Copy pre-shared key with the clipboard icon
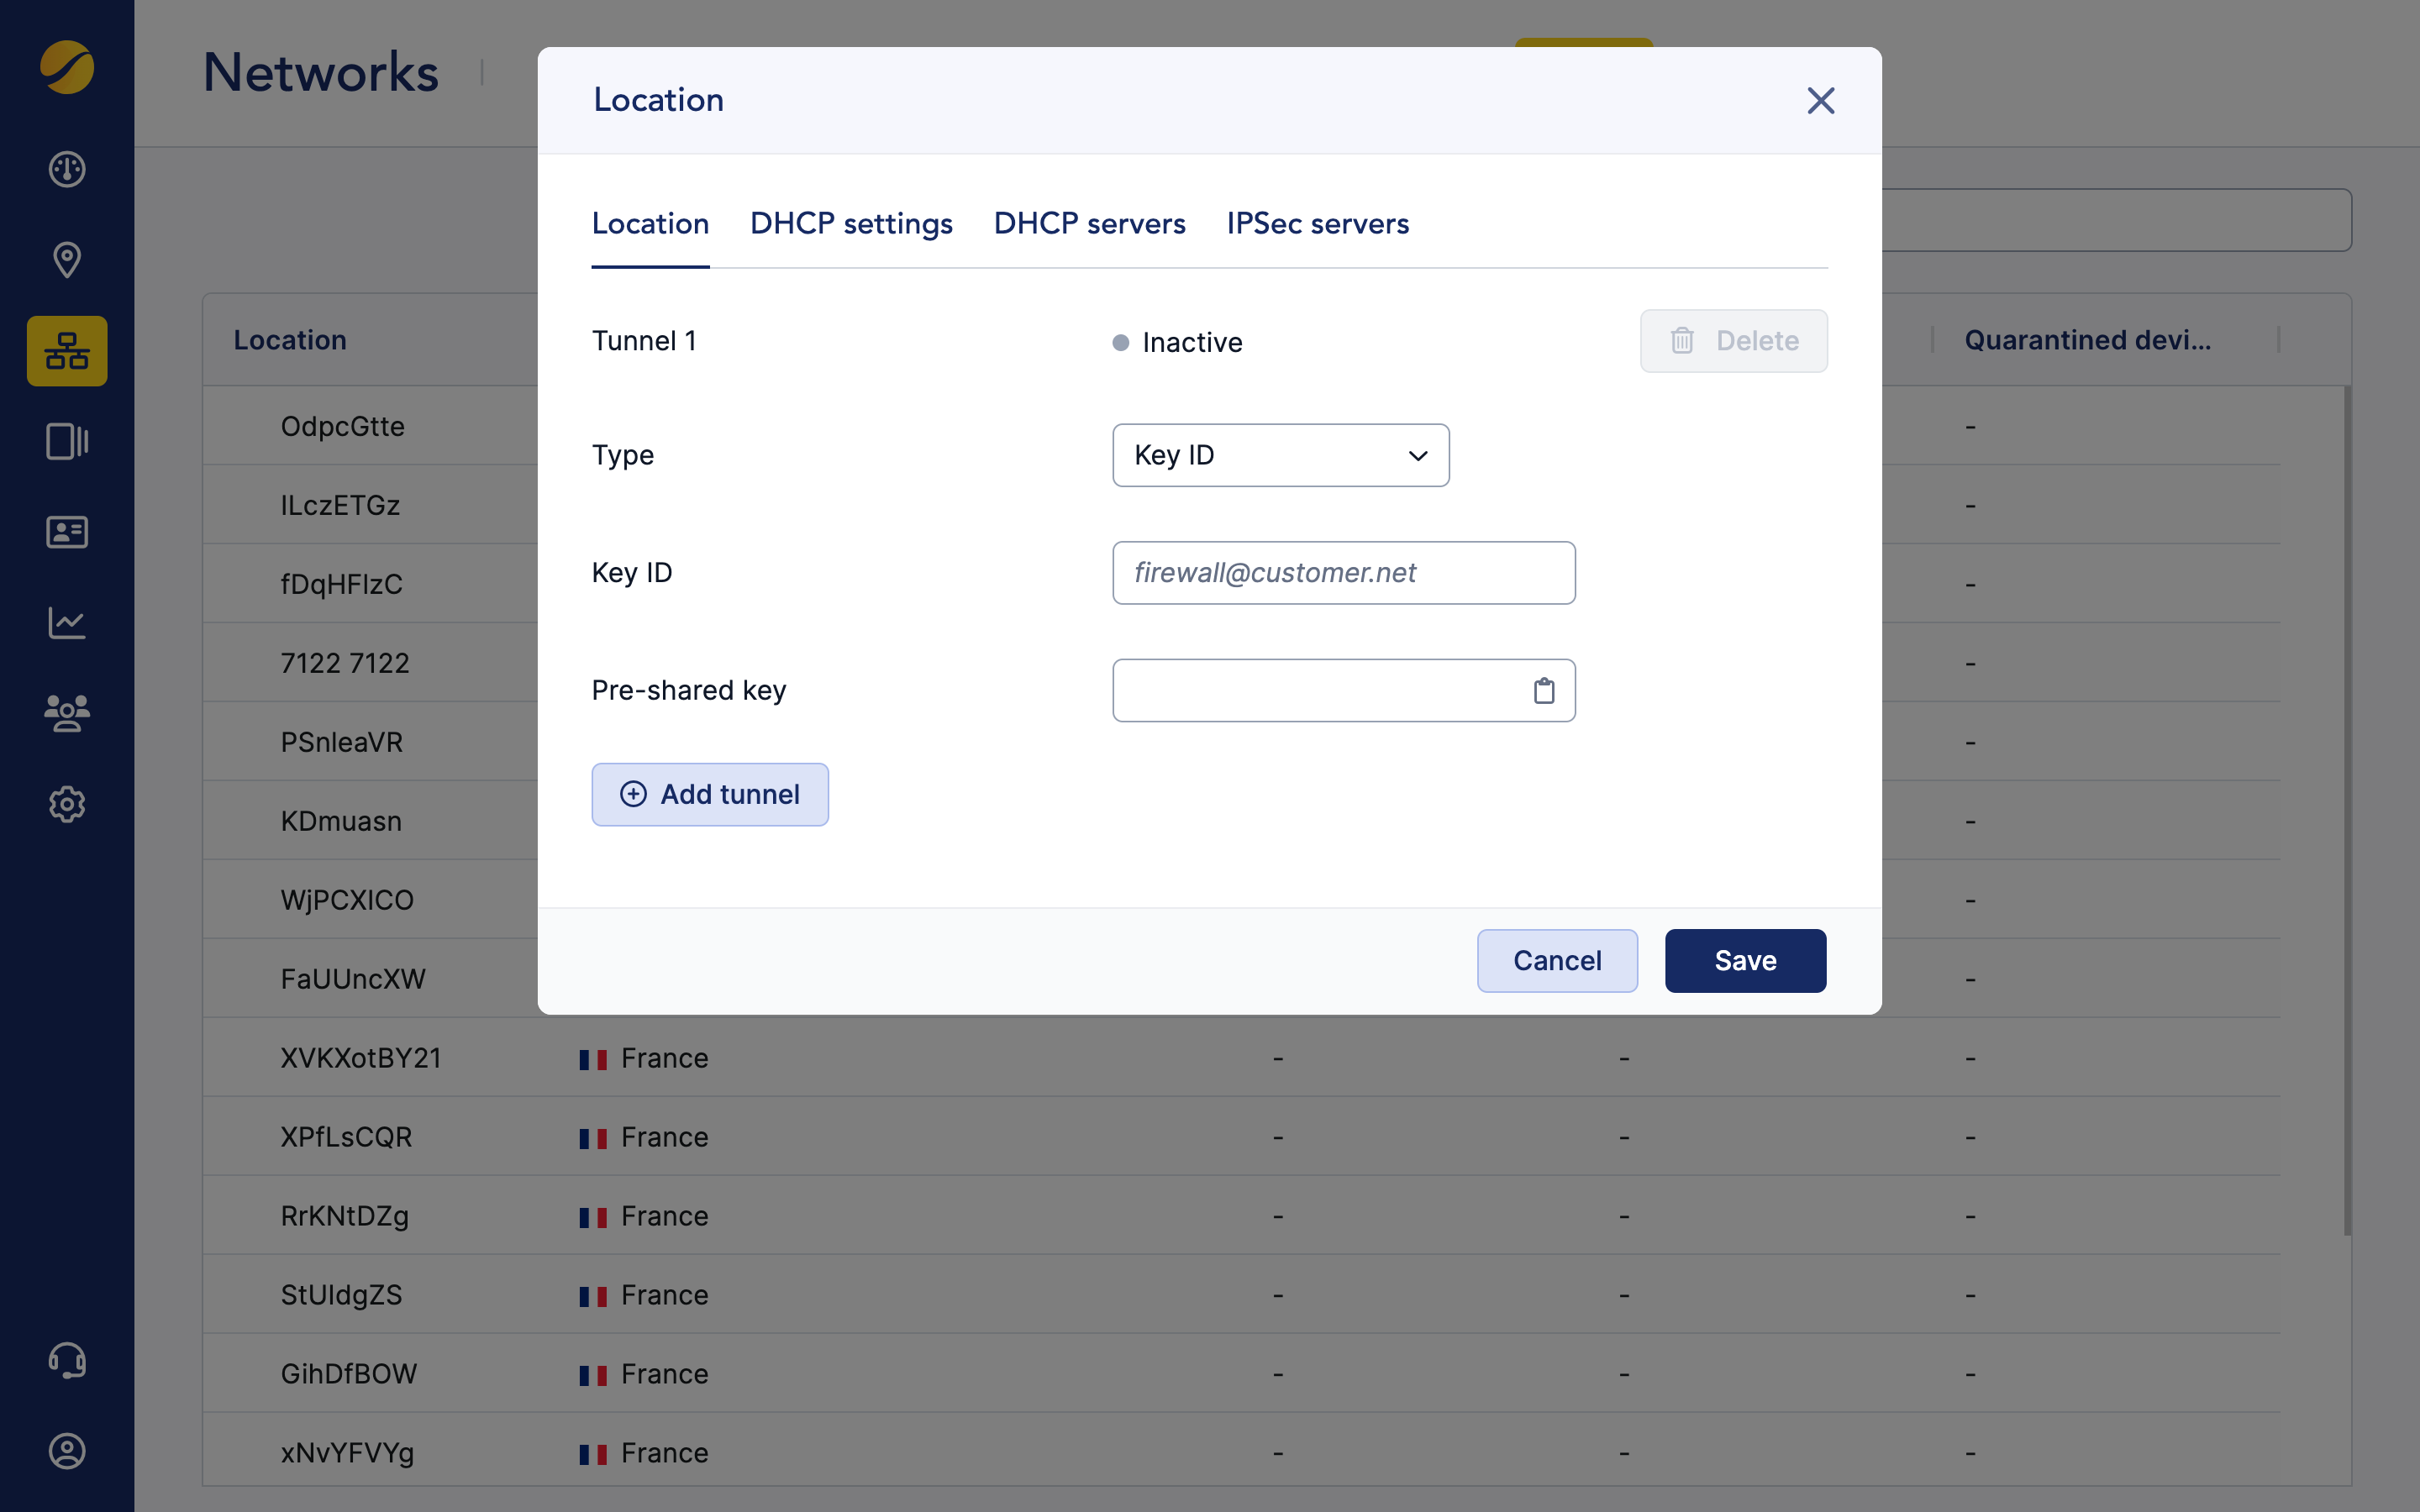2420x1512 pixels. coord(1545,690)
